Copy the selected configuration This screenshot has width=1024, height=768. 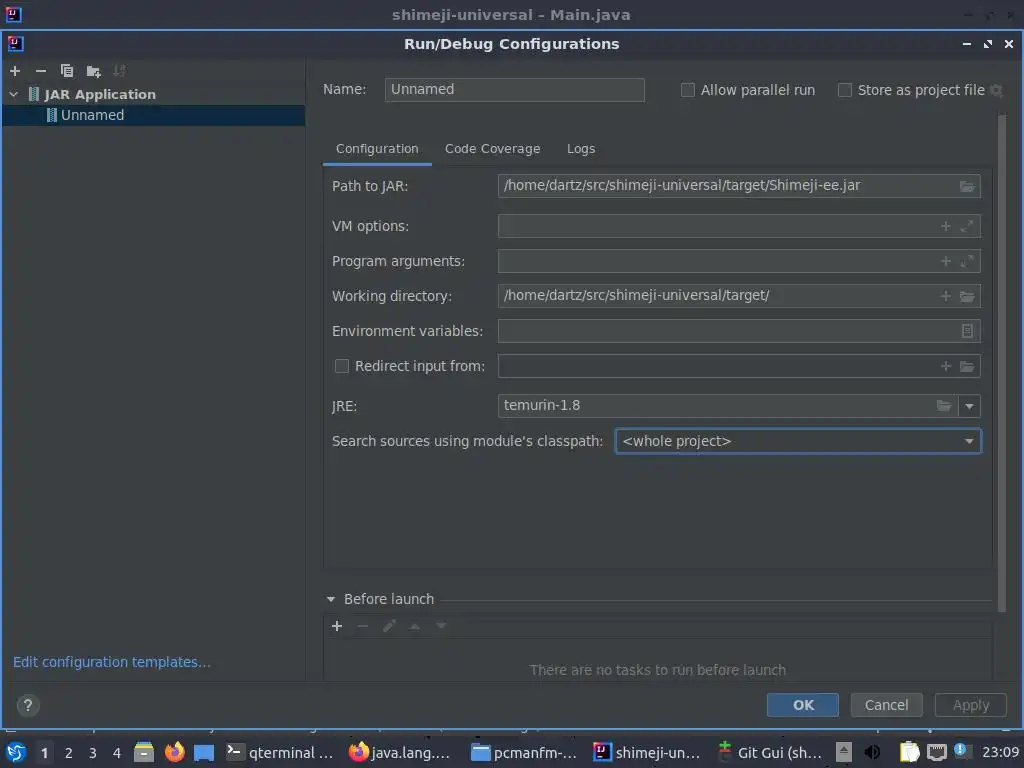[67, 71]
